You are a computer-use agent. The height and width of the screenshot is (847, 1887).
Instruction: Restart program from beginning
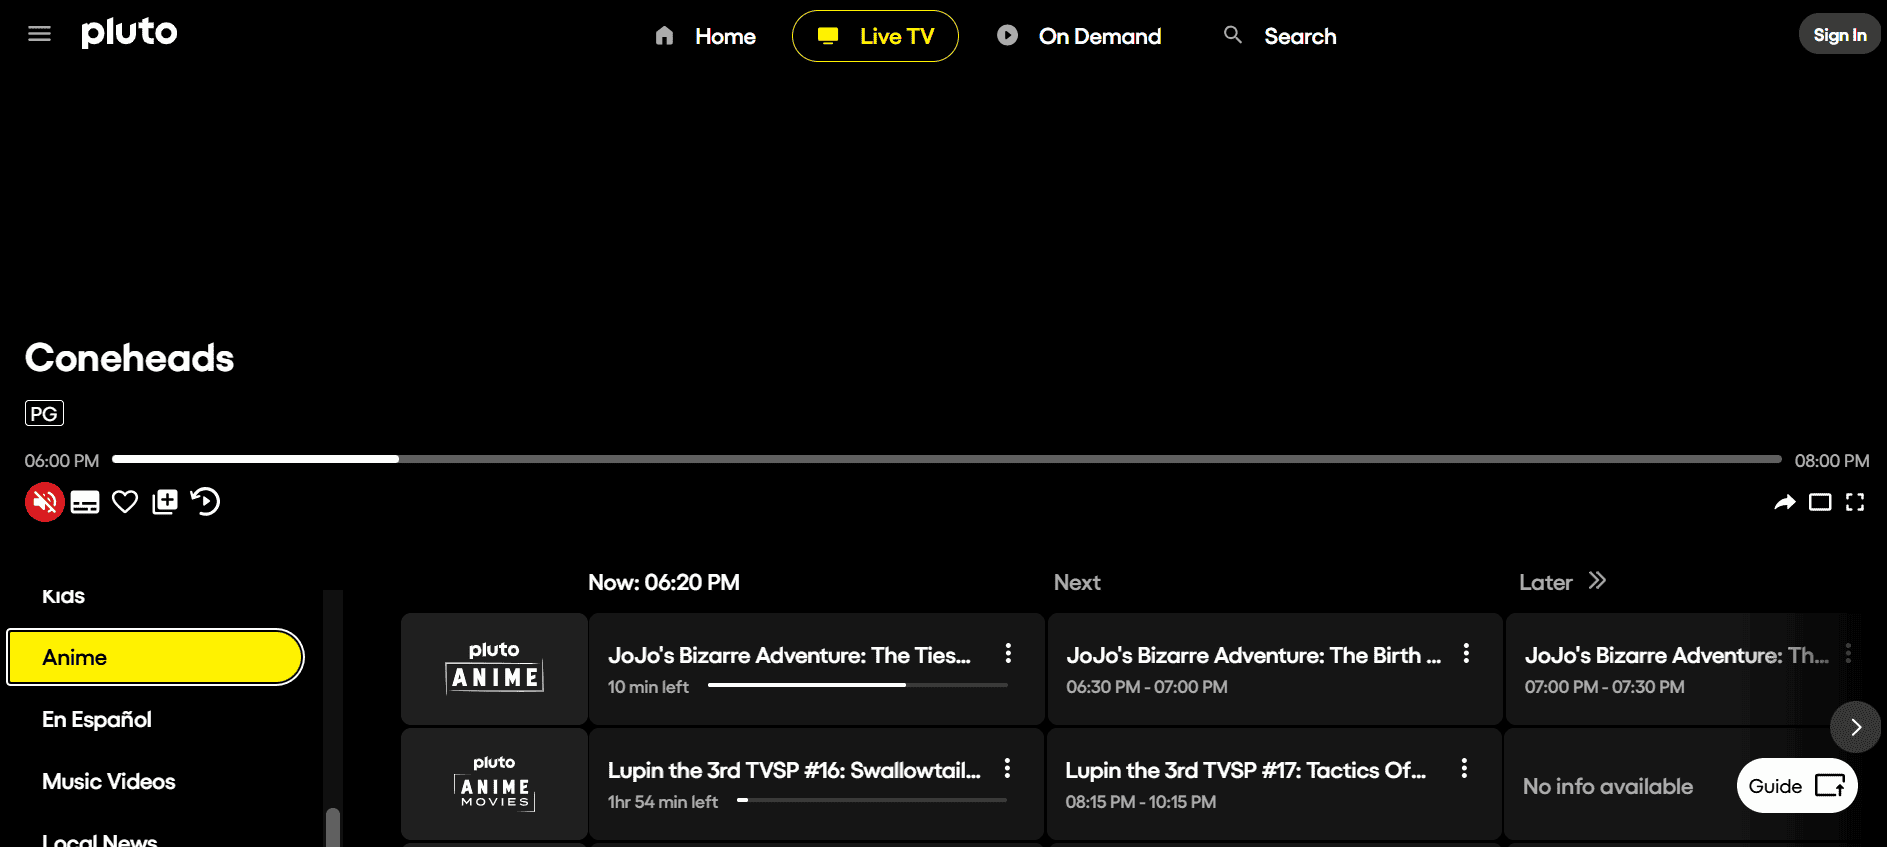pos(205,501)
